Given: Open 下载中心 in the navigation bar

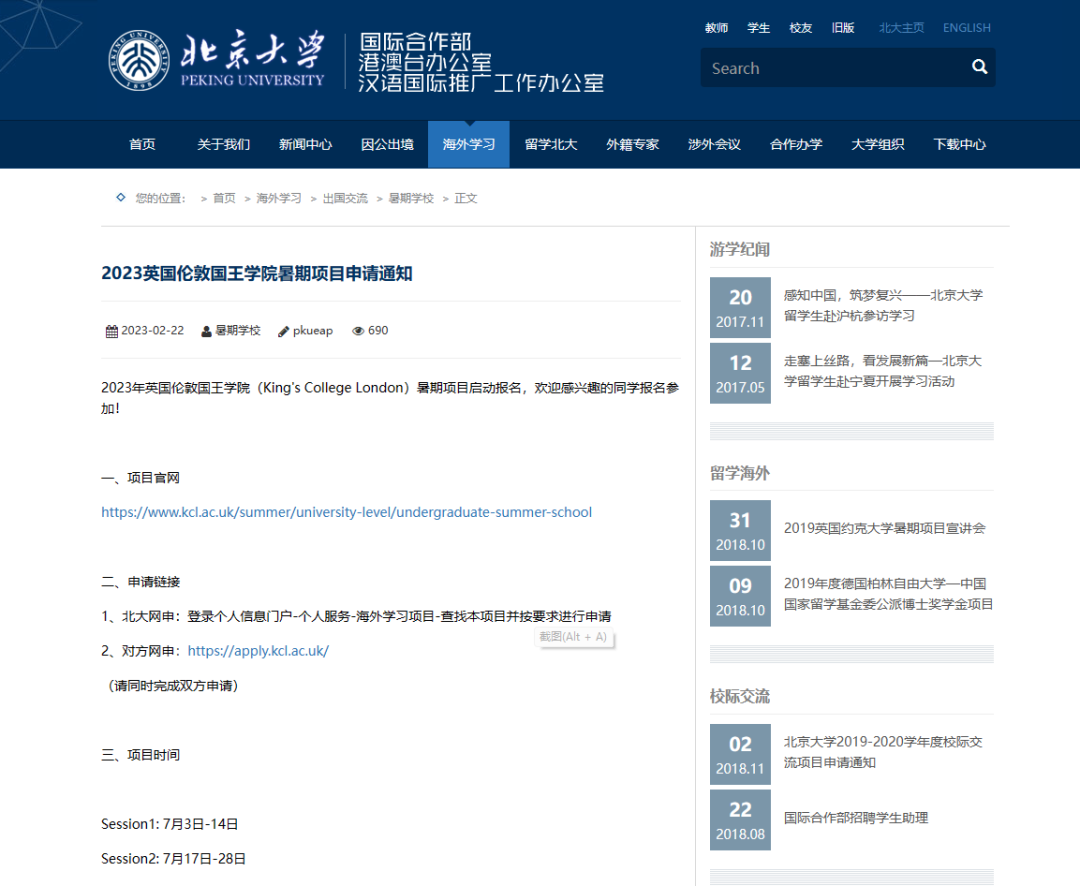Looking at the screenshot, I should (959, 145).
